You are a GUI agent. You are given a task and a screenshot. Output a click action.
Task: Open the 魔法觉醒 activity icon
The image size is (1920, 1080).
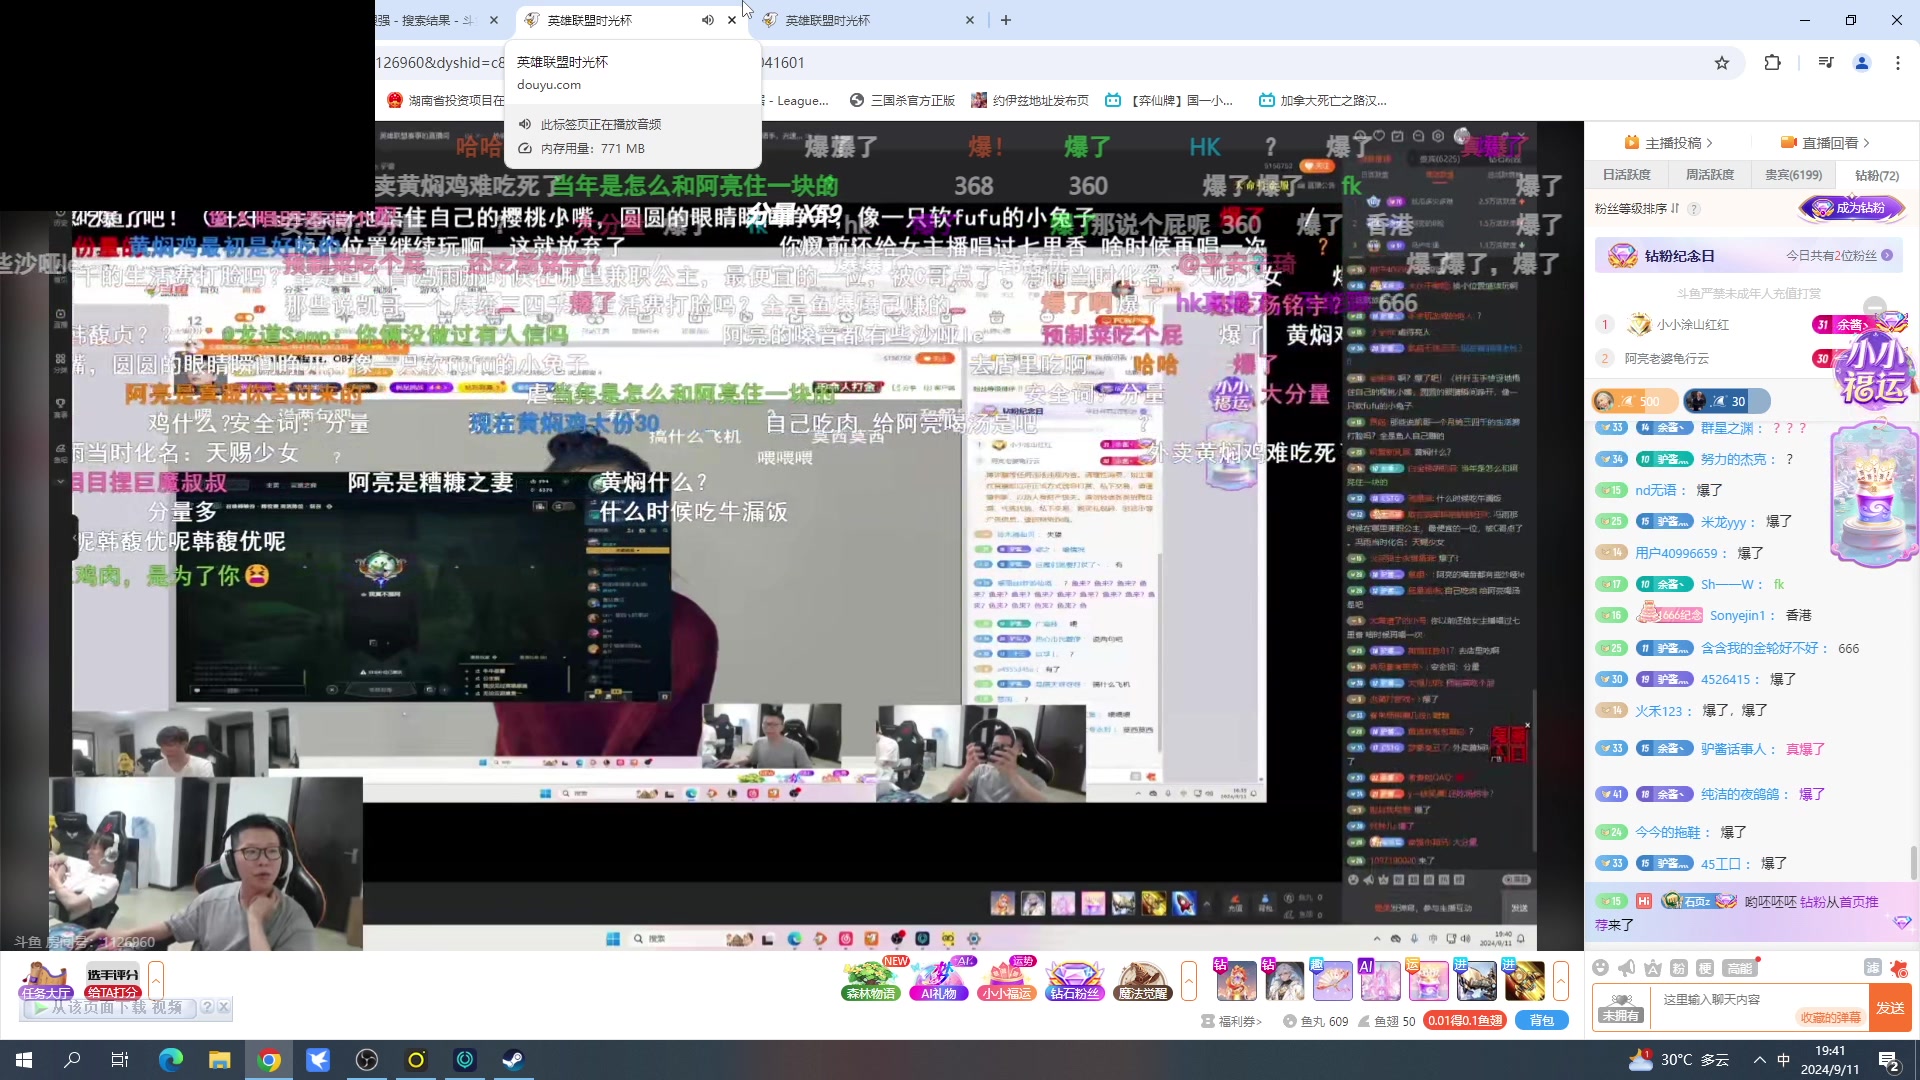pos(1143,980)
